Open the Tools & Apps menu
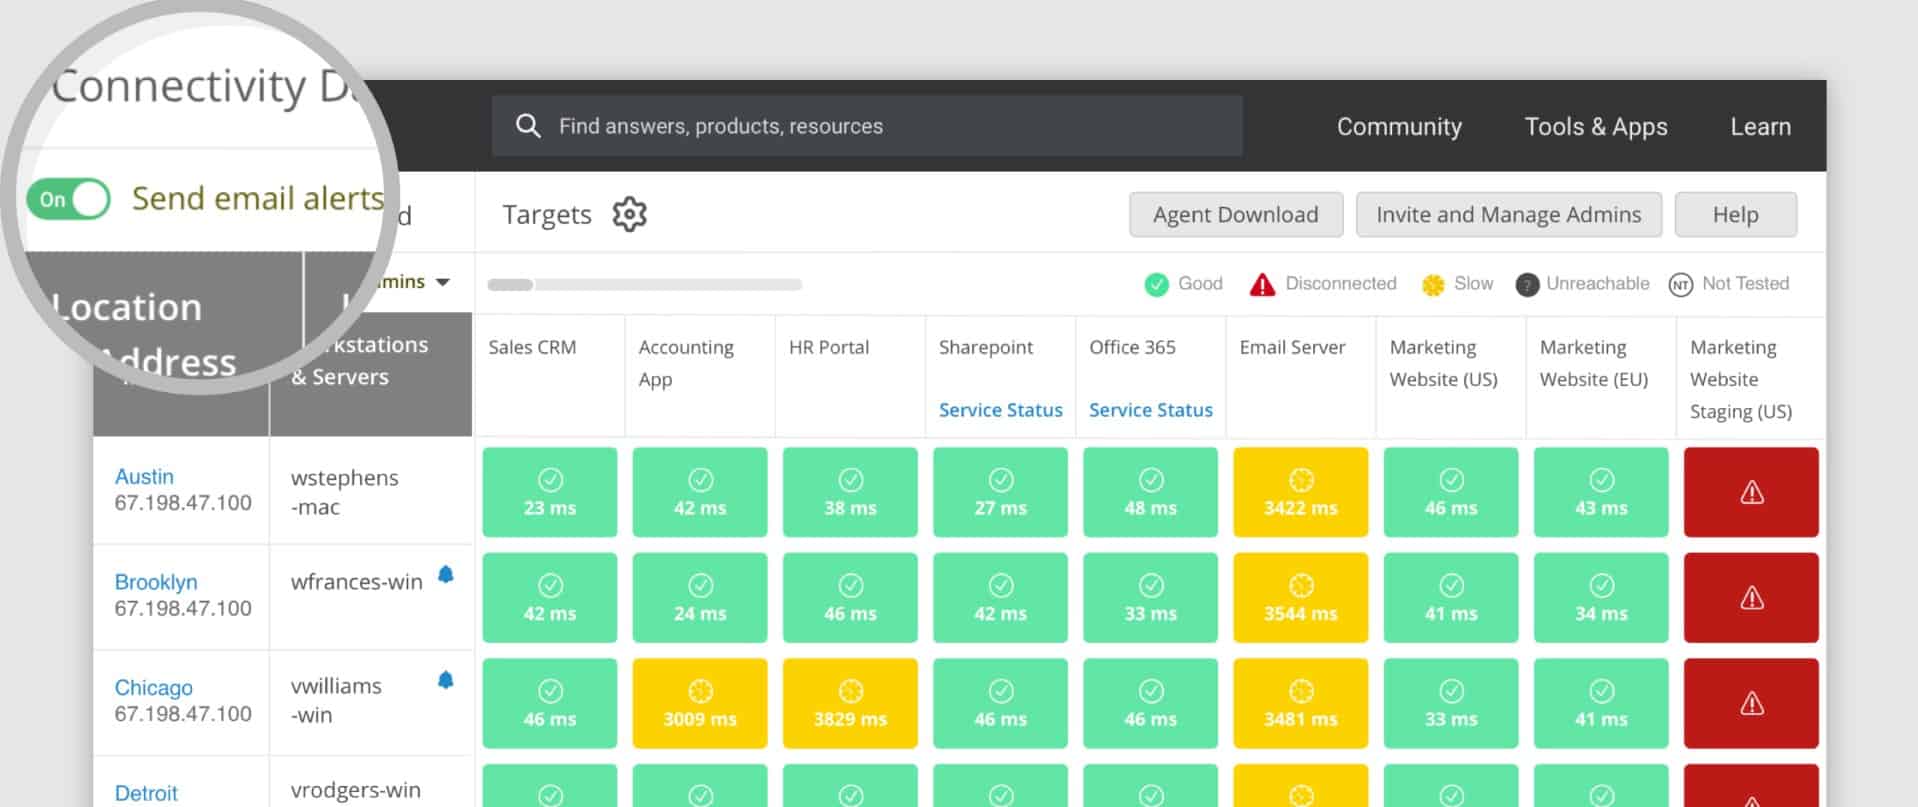1918x807 pixels. pyautogui.click(x=1596, y=127)
